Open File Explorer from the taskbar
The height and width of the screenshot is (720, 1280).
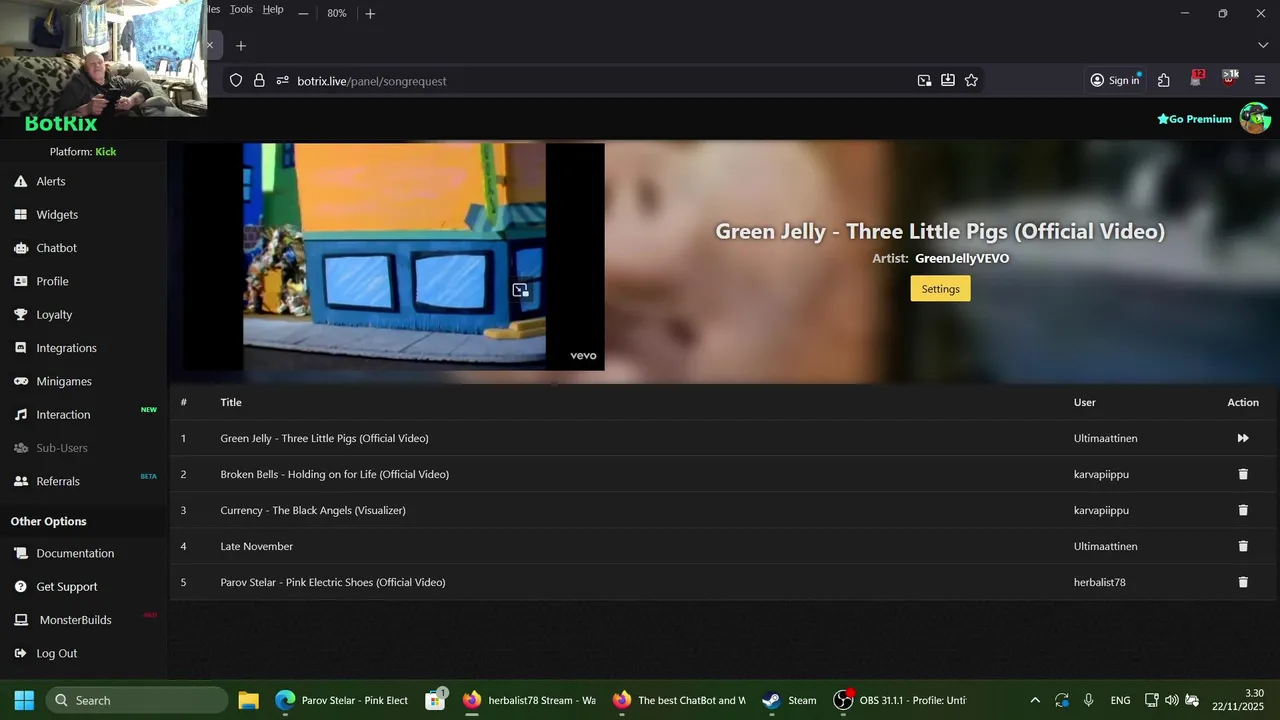(248, 700)
